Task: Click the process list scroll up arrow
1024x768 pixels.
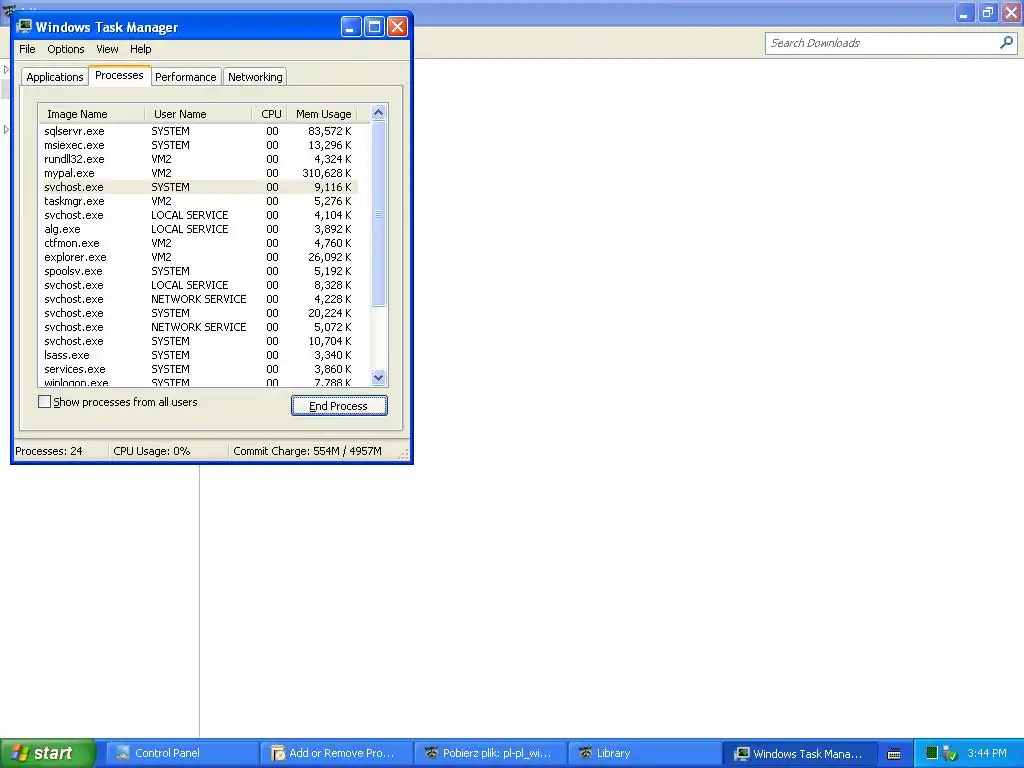Action: [378, 113]
